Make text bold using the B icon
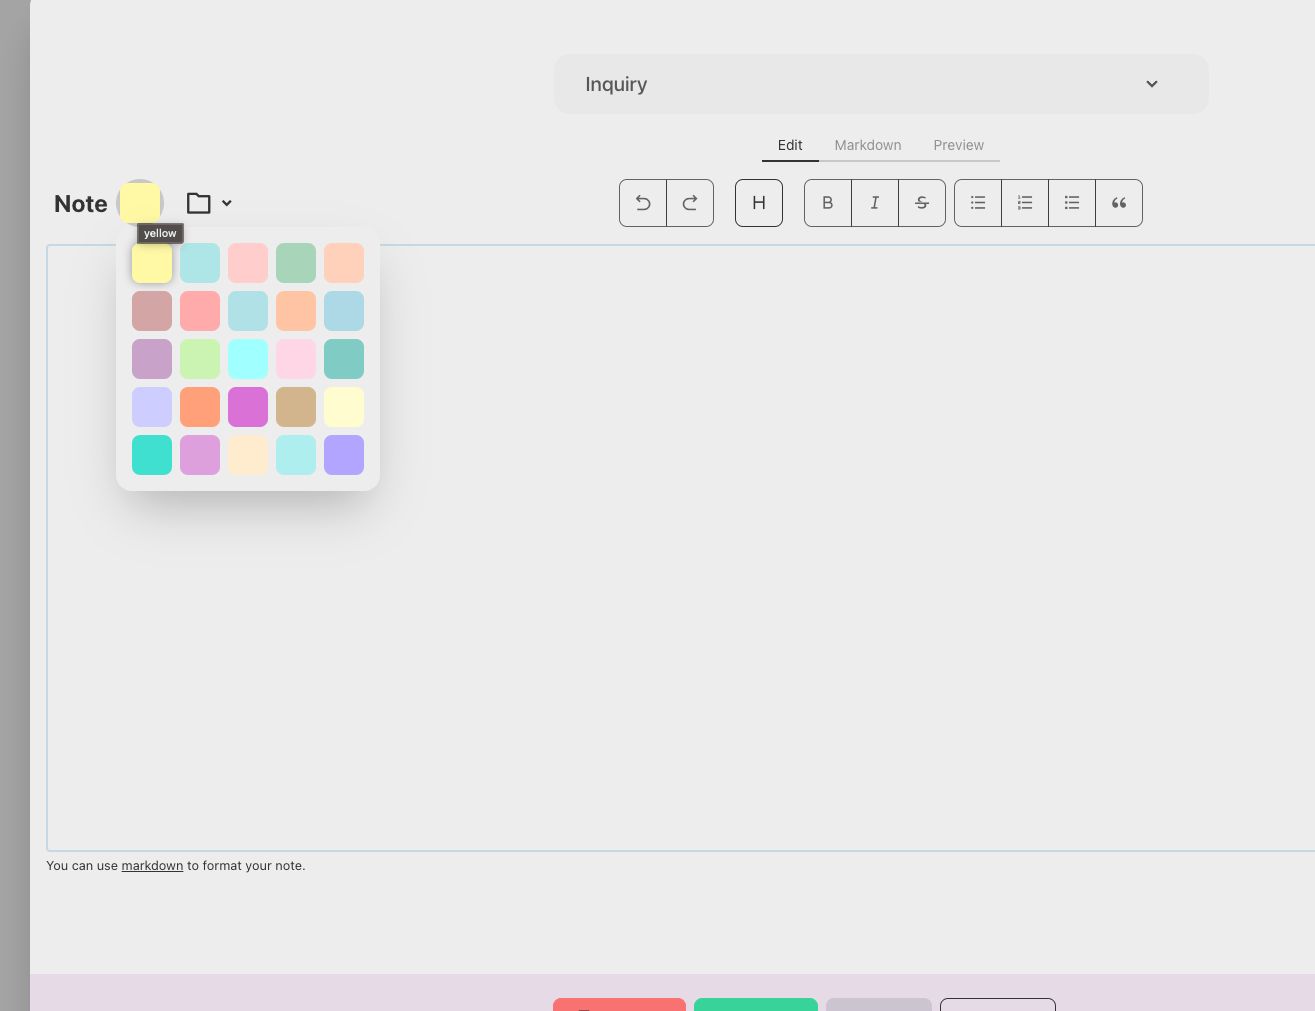Image resolution: width=1315 pixels, height=1011 pixels. coord(827,202)
